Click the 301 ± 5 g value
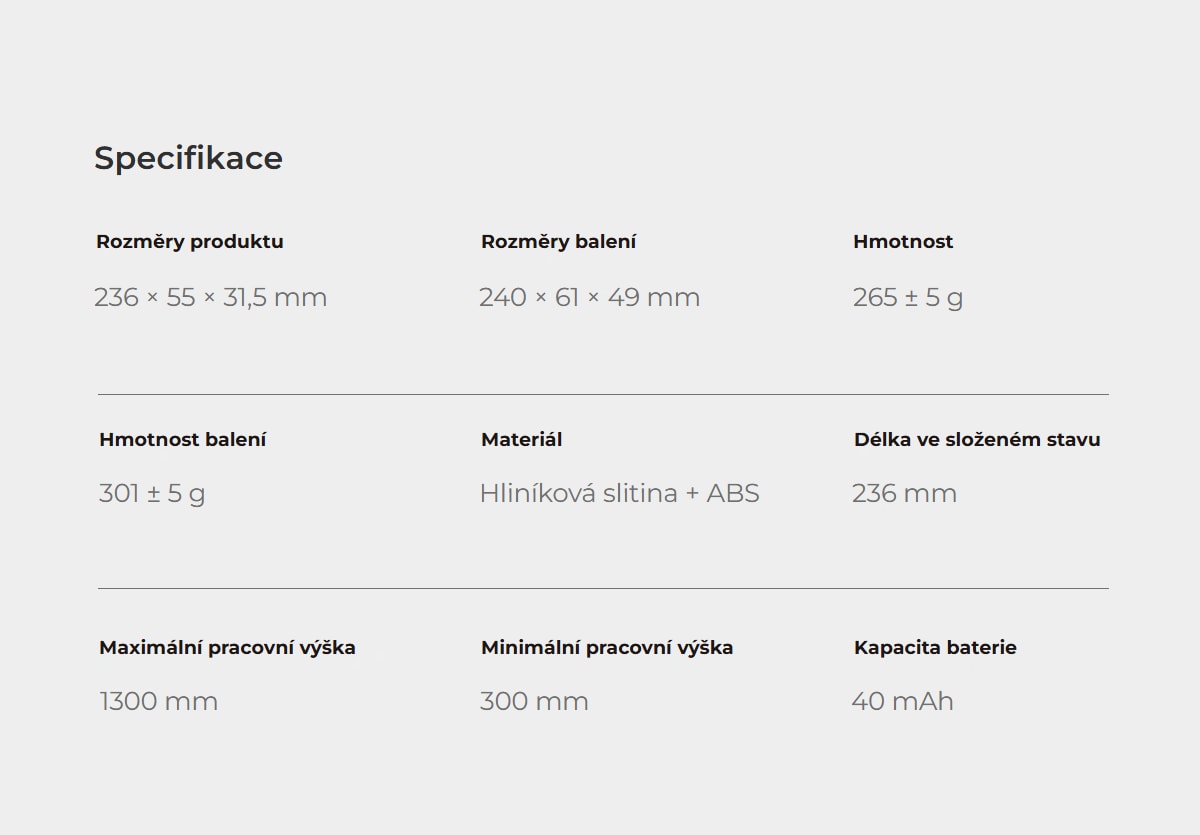This screenshot has height=835, width=1200. click(152, 493)
